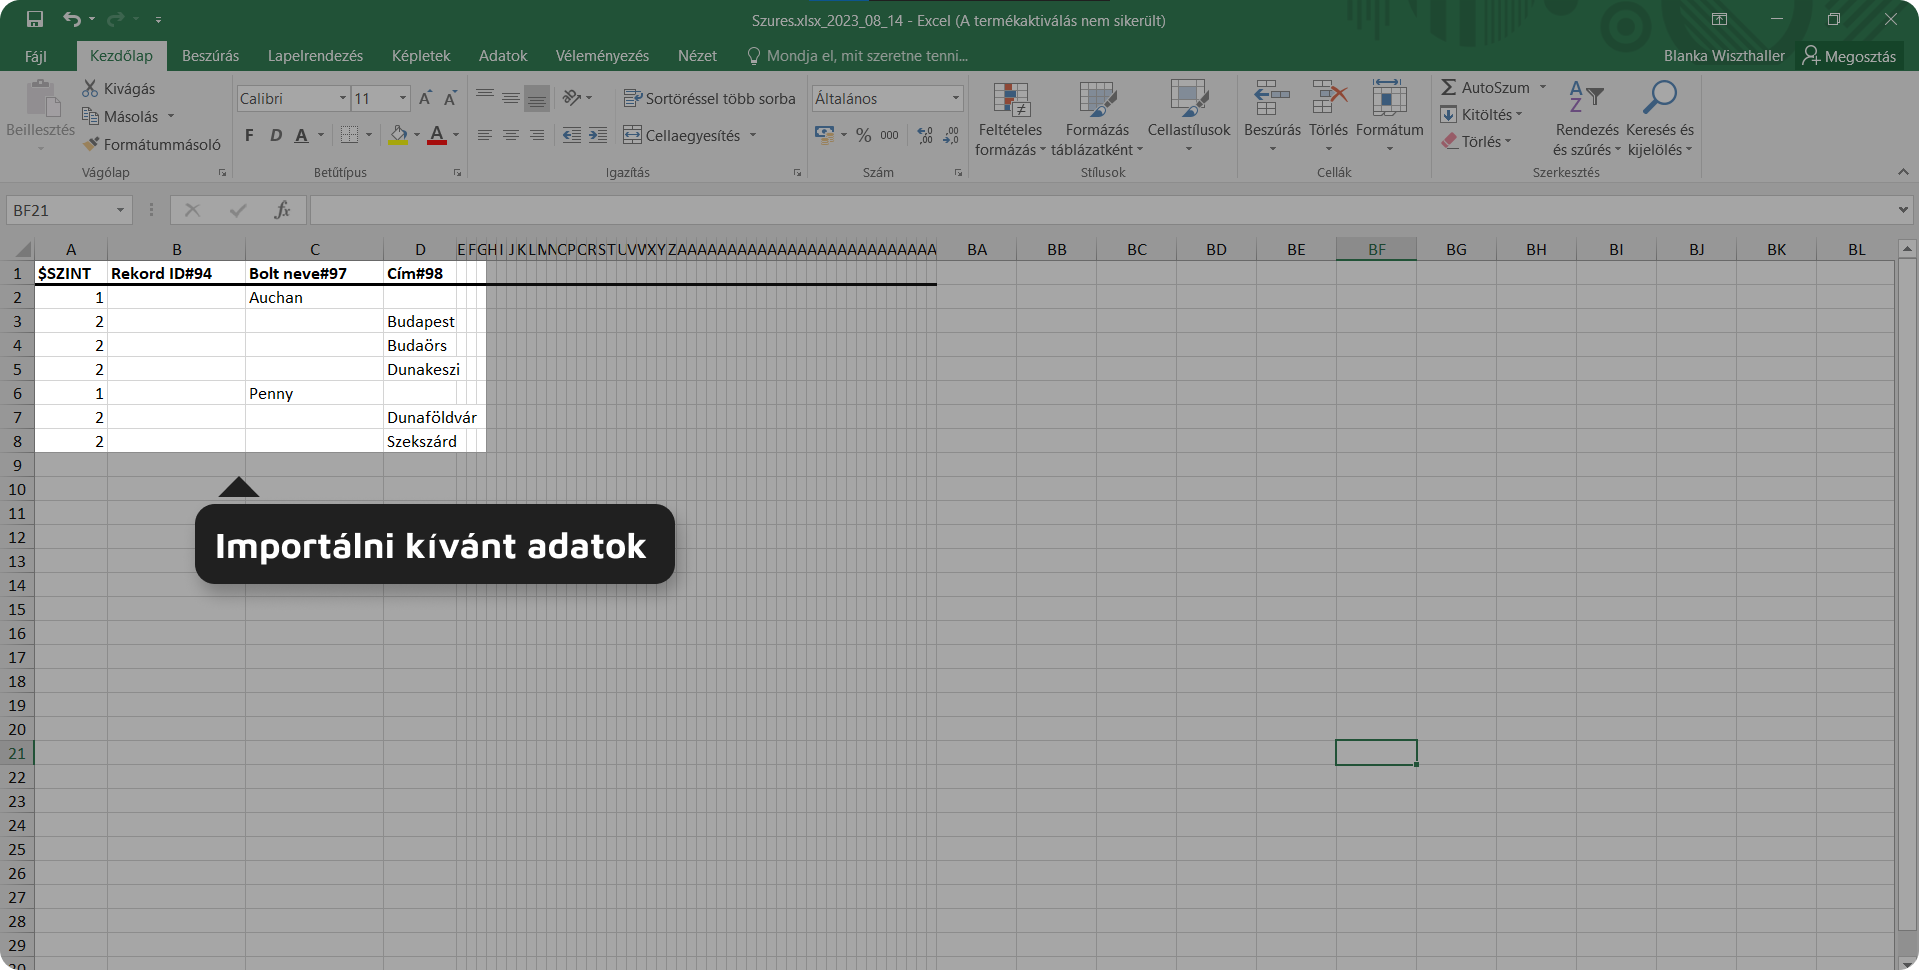Increase decimal places icon

click(925, 135)
